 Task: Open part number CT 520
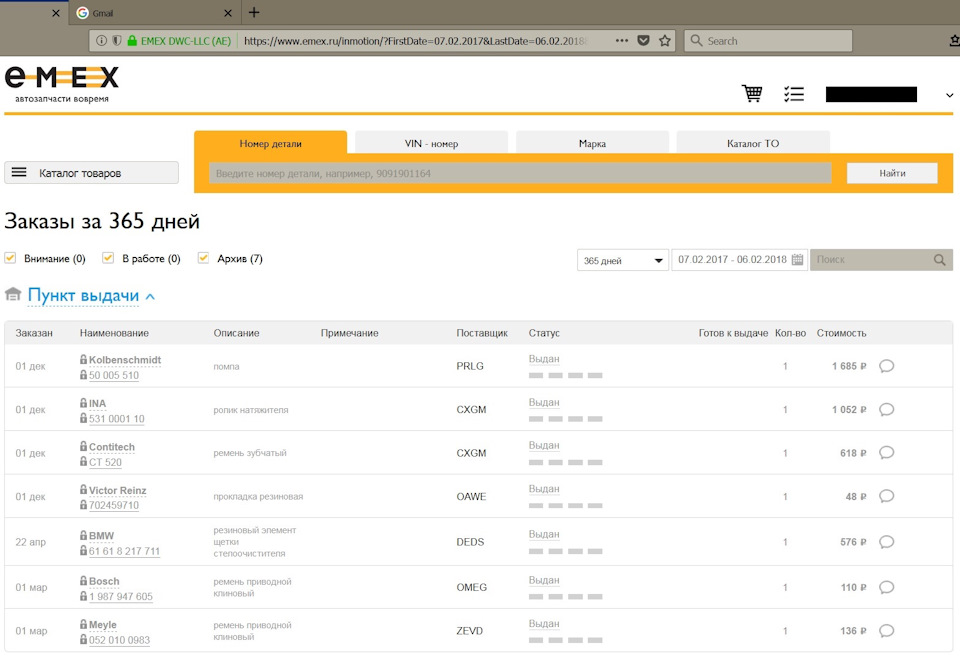point(105,462)
